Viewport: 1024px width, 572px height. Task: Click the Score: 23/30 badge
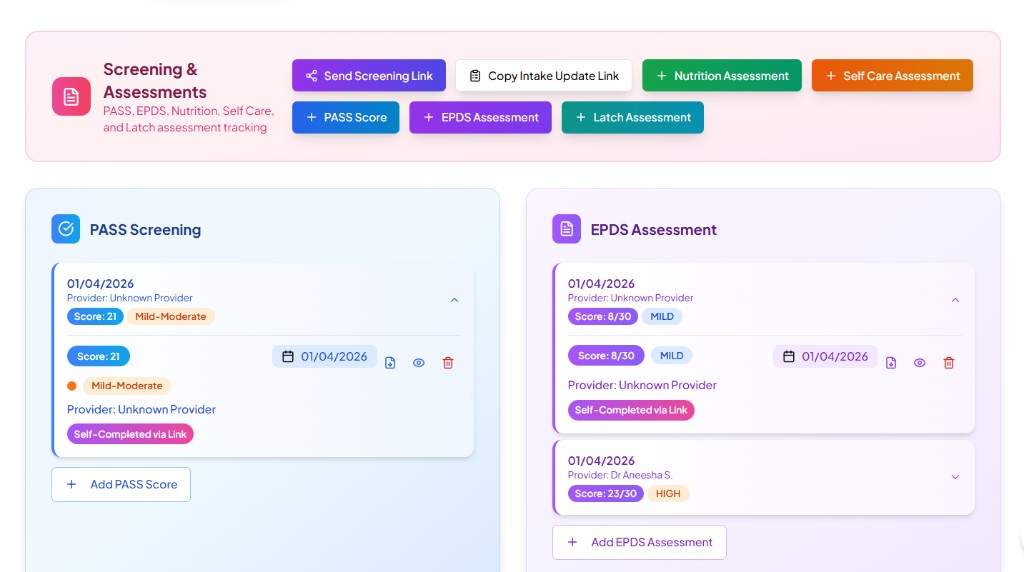pos(605,494)
